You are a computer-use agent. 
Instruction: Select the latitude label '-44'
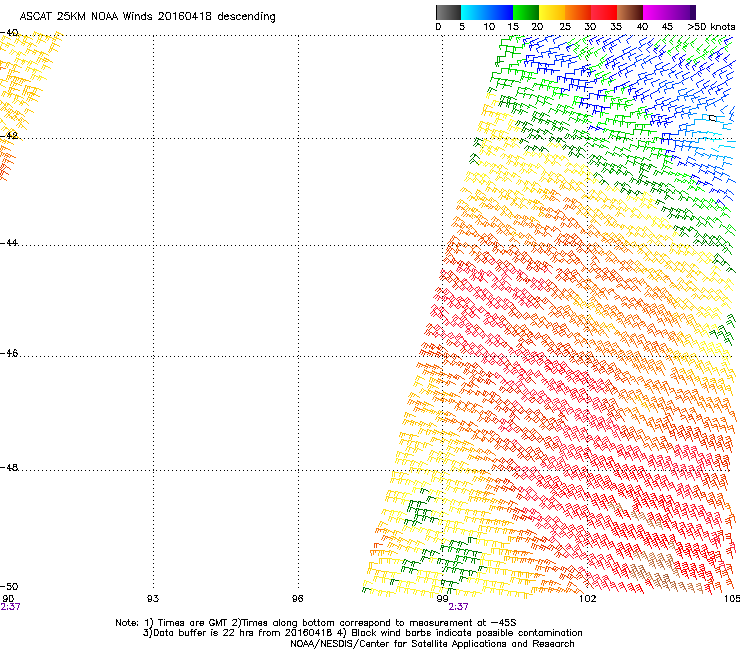[9, 243]
